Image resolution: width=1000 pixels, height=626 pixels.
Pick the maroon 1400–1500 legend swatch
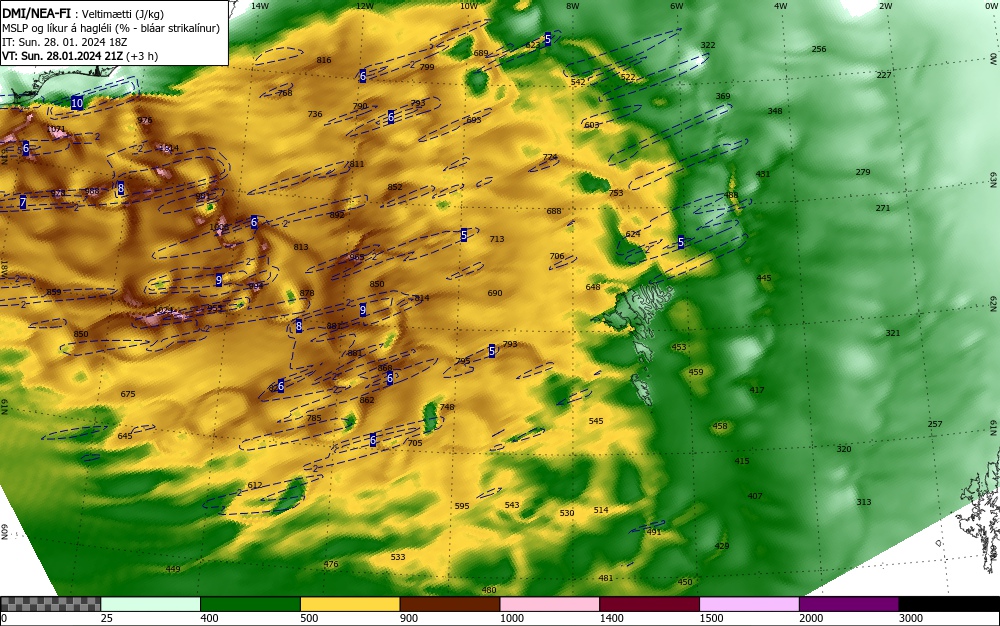[x=649, y=604]
